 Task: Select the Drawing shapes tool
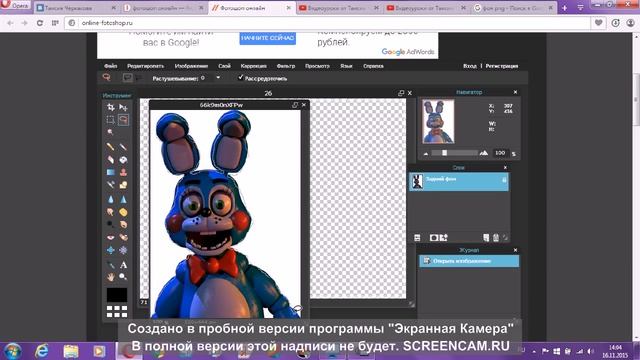[x=123, y=185]
